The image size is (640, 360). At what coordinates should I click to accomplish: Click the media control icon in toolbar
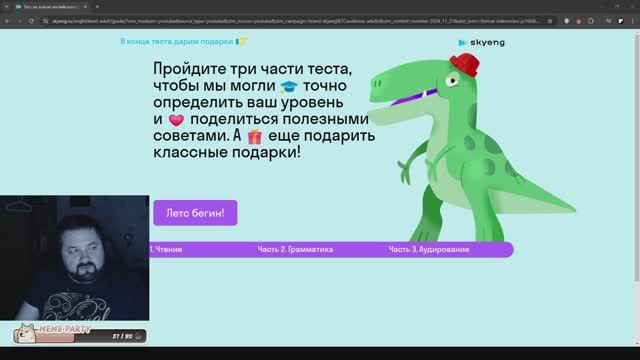(x=608, y=21)
